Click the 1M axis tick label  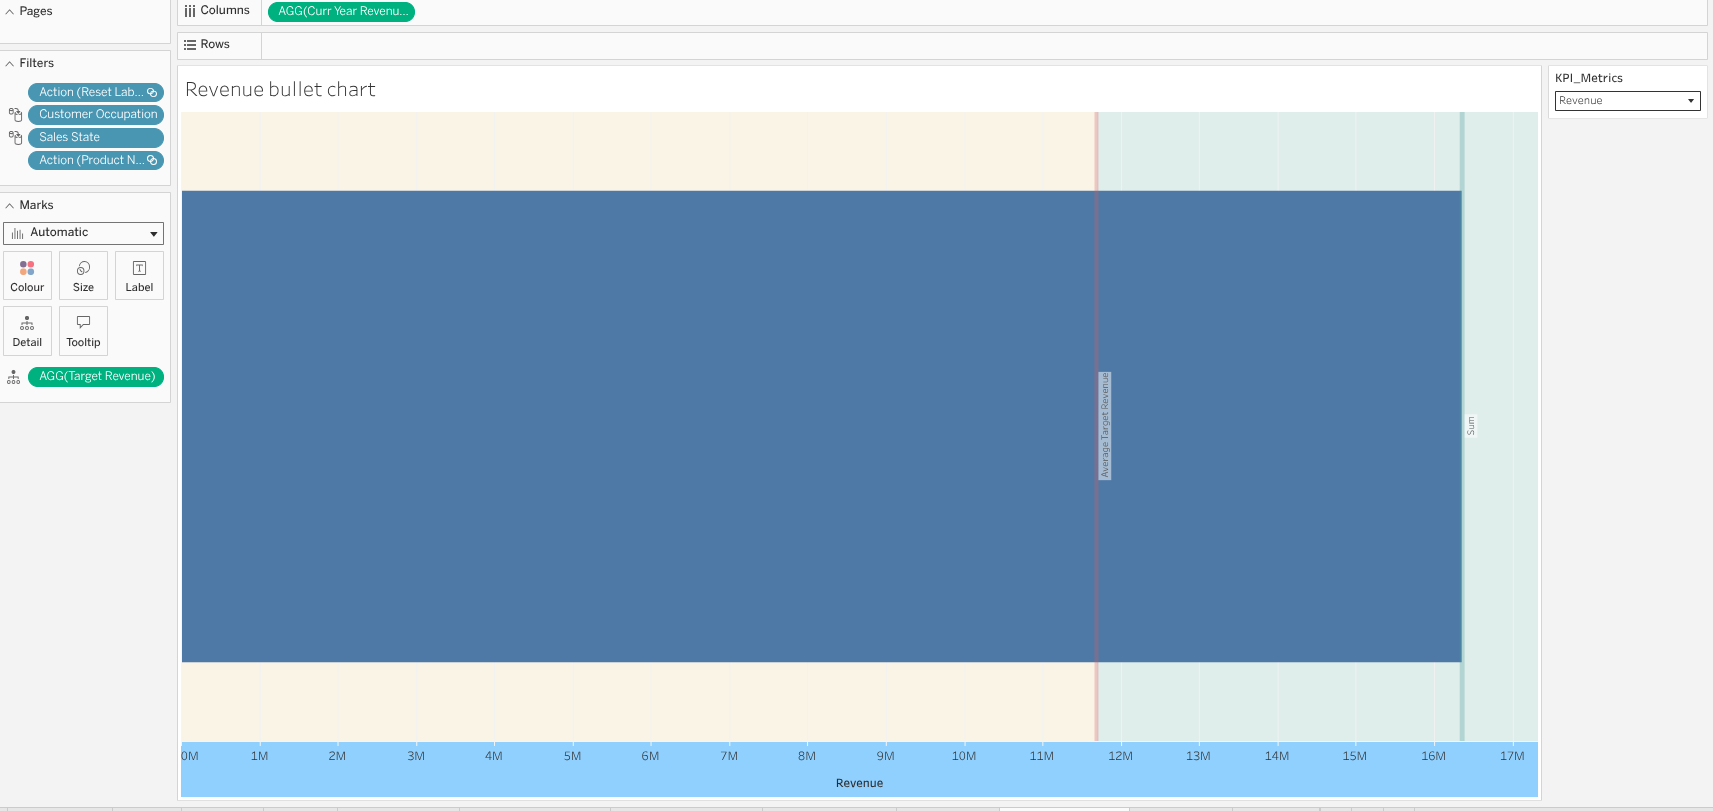tap(259, 756)
